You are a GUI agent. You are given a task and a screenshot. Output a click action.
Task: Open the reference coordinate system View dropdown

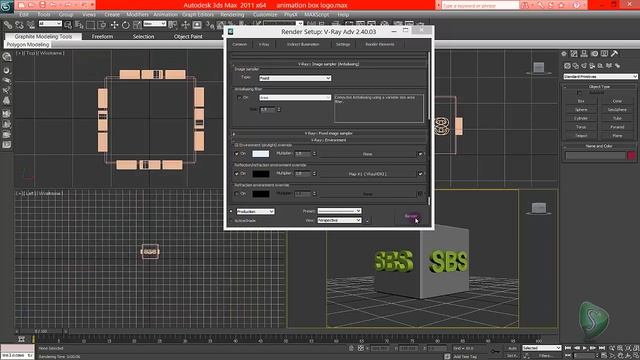pos(154,24)
